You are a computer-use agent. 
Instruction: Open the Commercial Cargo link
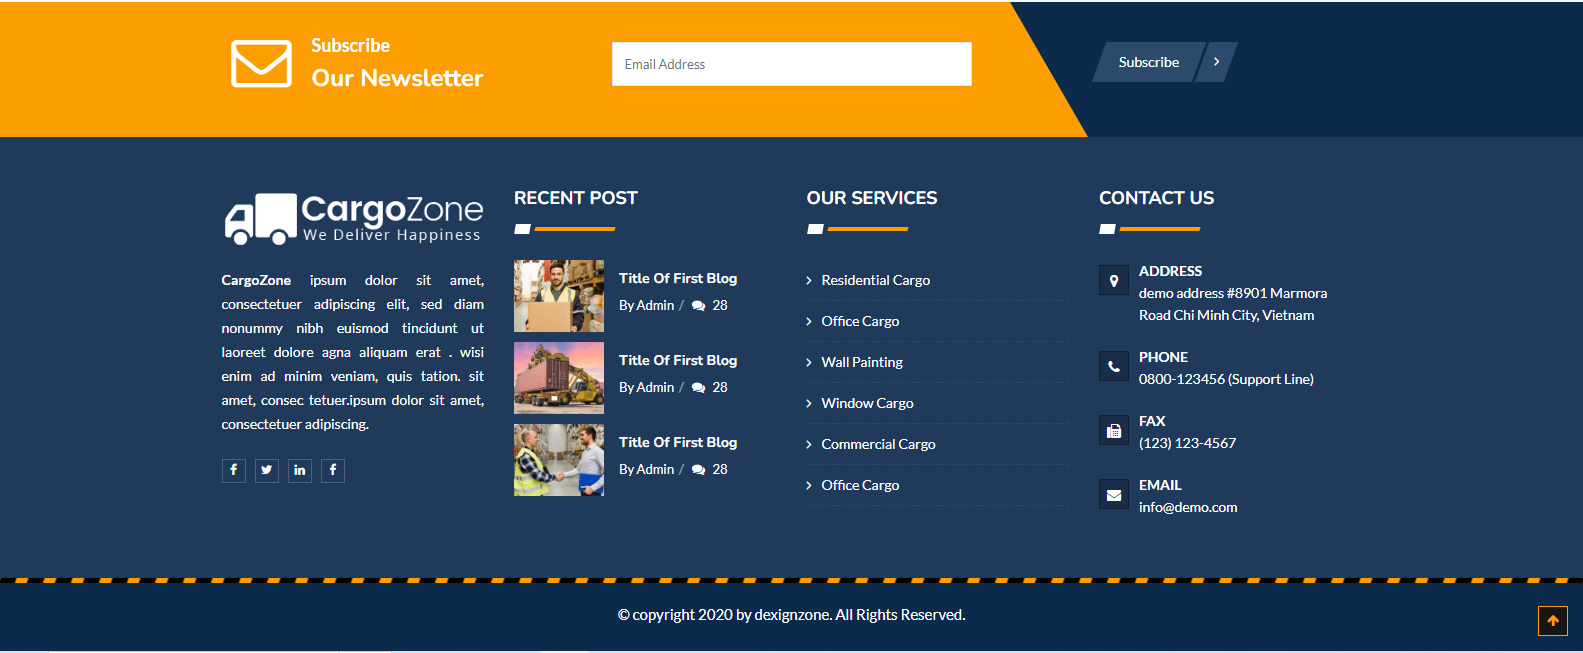pos(878,444)
